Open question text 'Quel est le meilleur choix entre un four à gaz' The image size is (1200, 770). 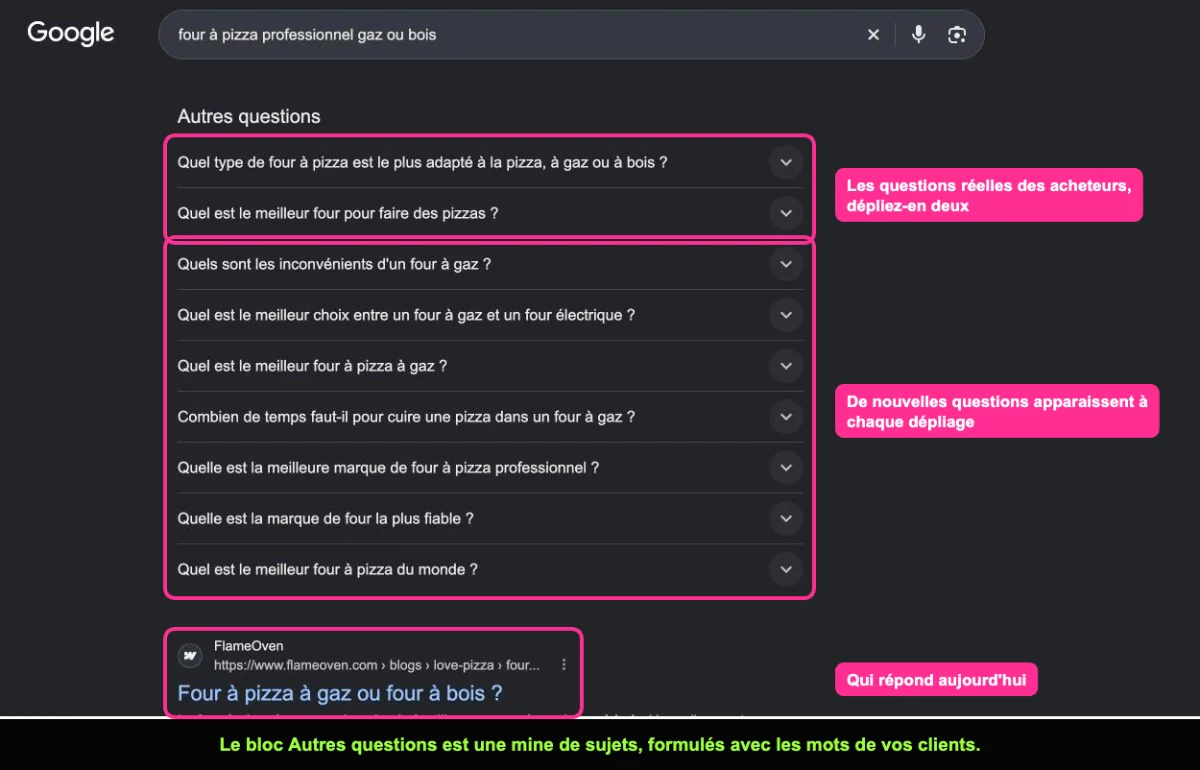(x=406, y=315)
